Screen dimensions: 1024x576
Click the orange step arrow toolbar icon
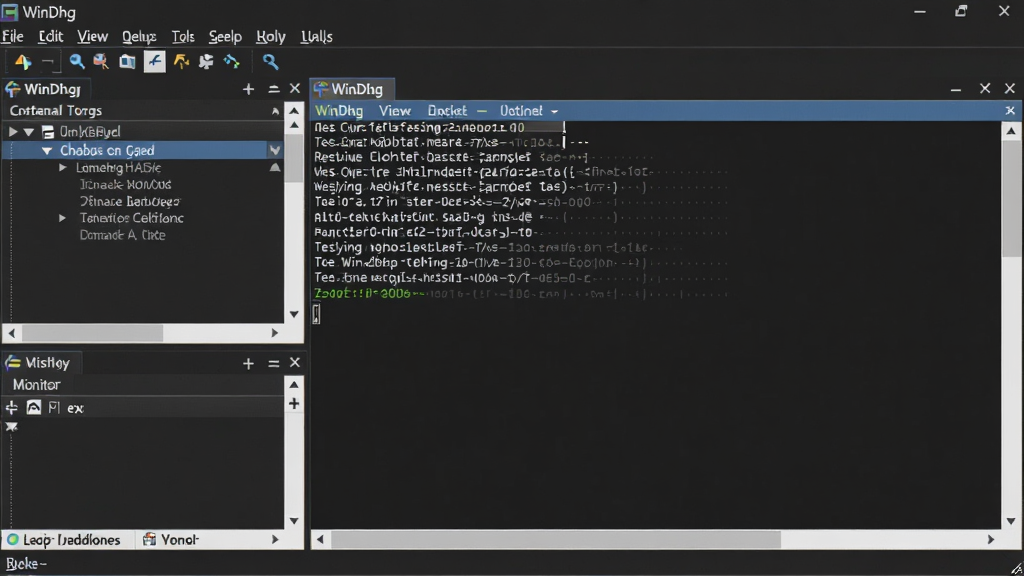click(x=181, y=61)
